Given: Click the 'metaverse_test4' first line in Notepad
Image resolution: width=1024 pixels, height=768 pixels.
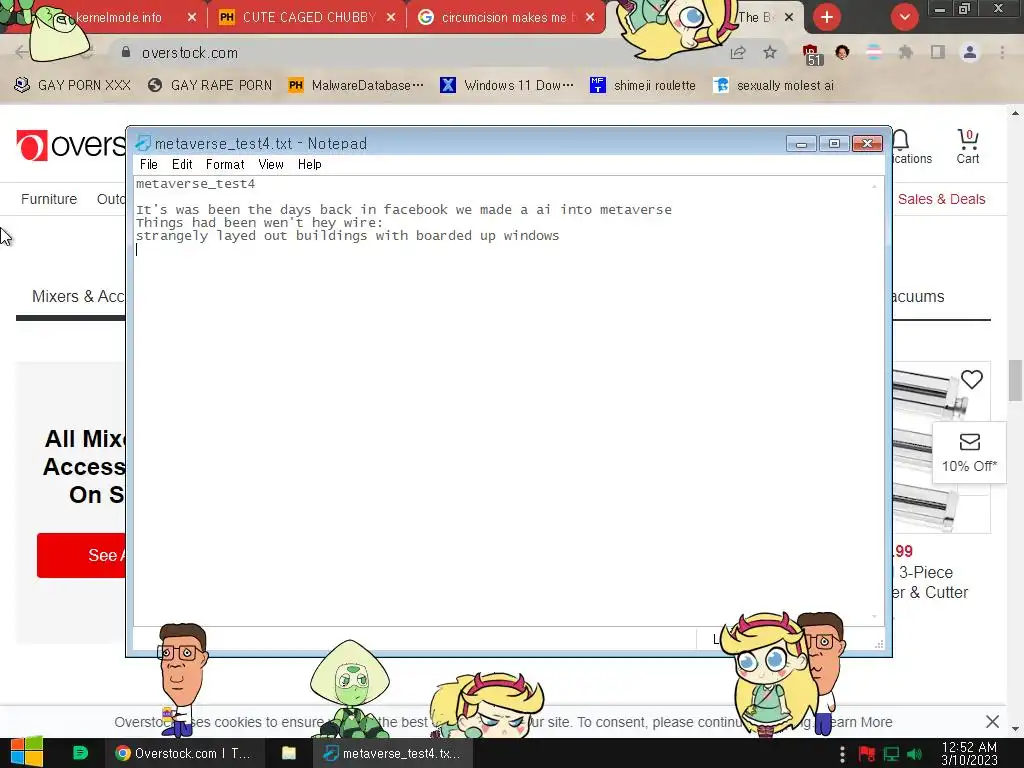Looking at the screenshot, I should coord(195,184).
